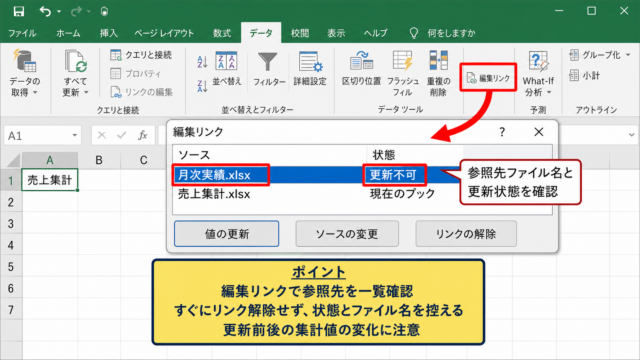Screen dimensions: 640x360
Task: Click the 編集リンク ribbon button
Action: coord(488,78)
